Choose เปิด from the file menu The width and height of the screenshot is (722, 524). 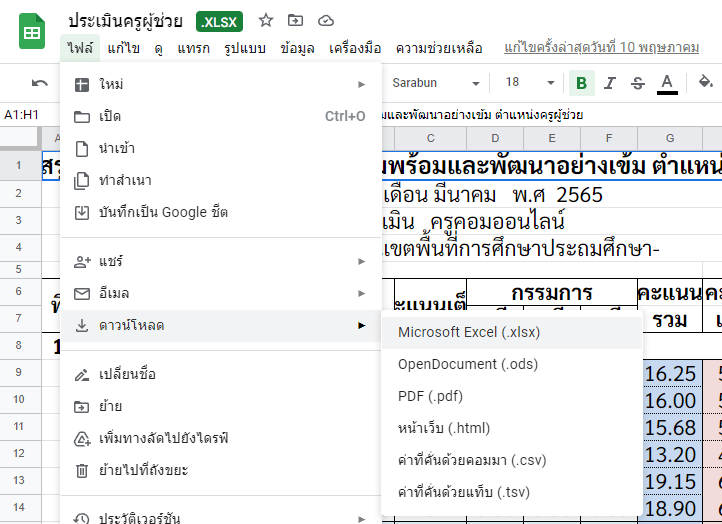coord(221,116)
